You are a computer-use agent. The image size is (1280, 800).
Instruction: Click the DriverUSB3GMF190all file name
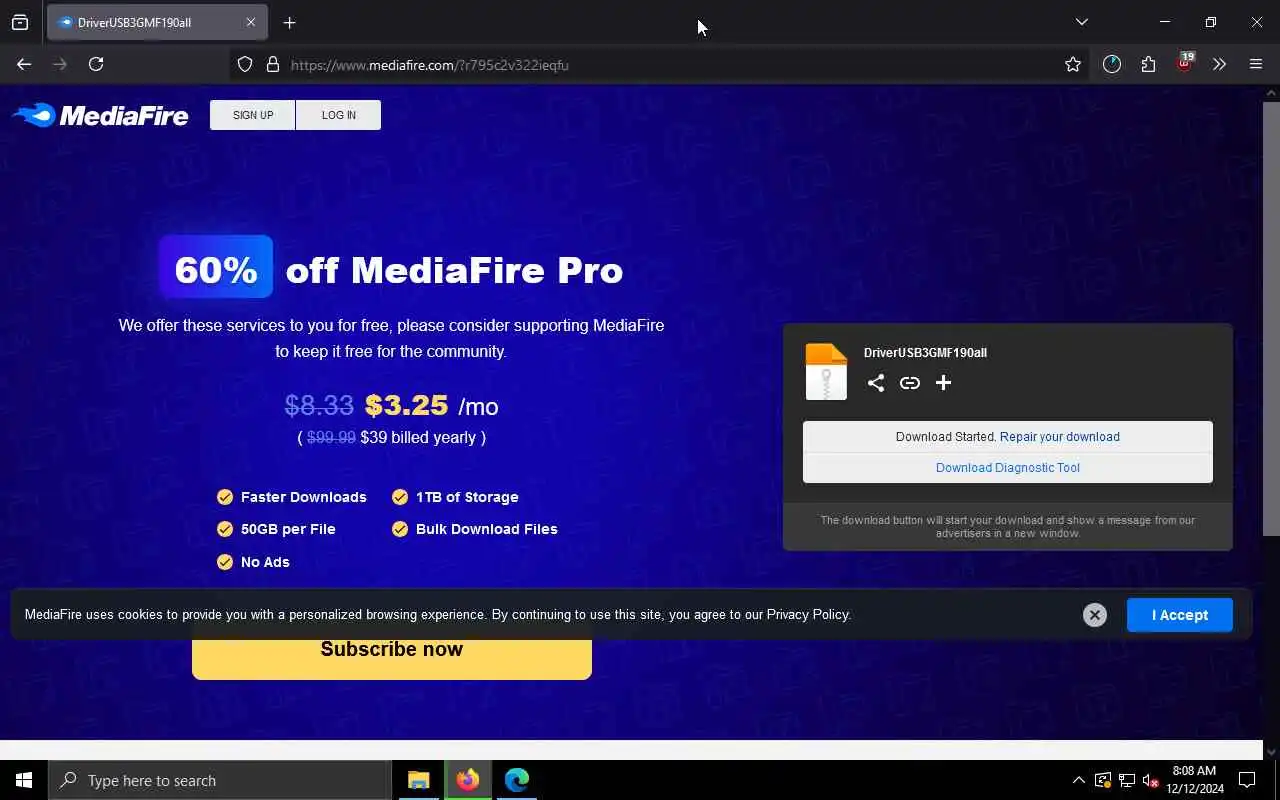pyautogui.click(x=925, y=353)
